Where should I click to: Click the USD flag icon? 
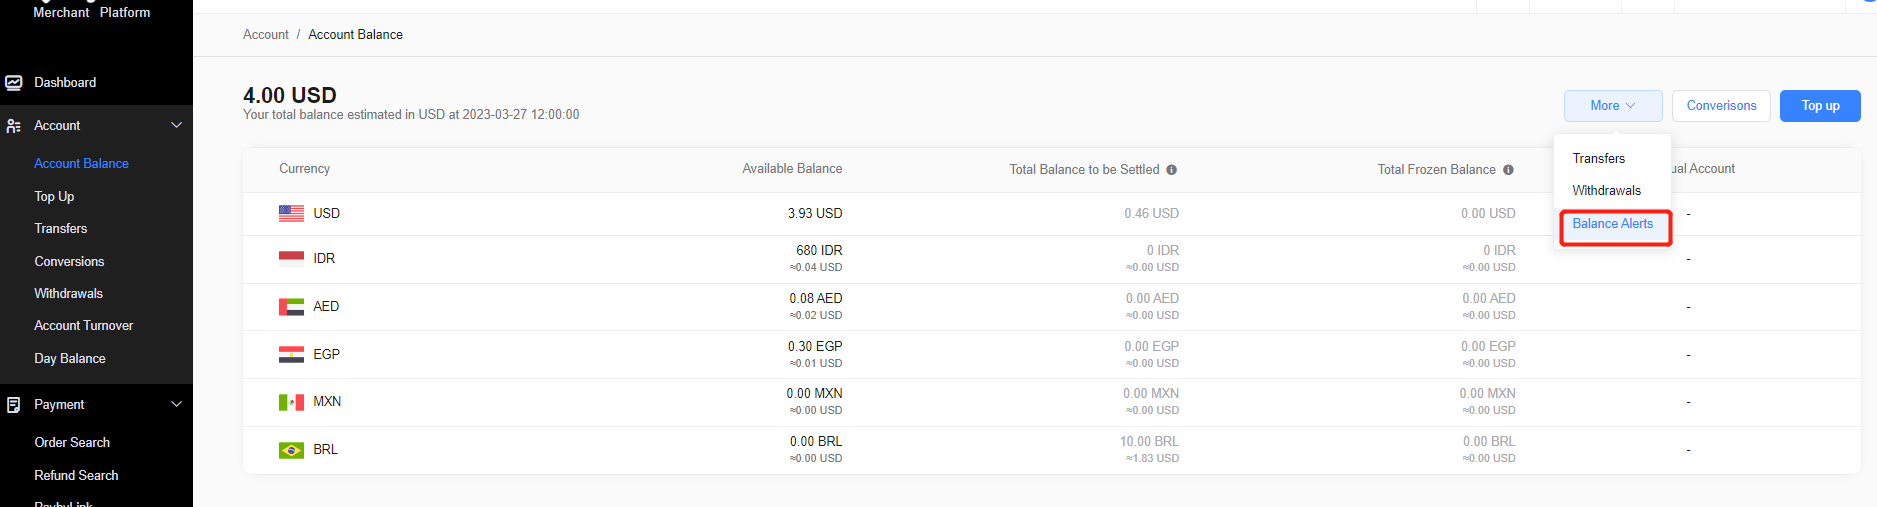click(x=291, y=213)
